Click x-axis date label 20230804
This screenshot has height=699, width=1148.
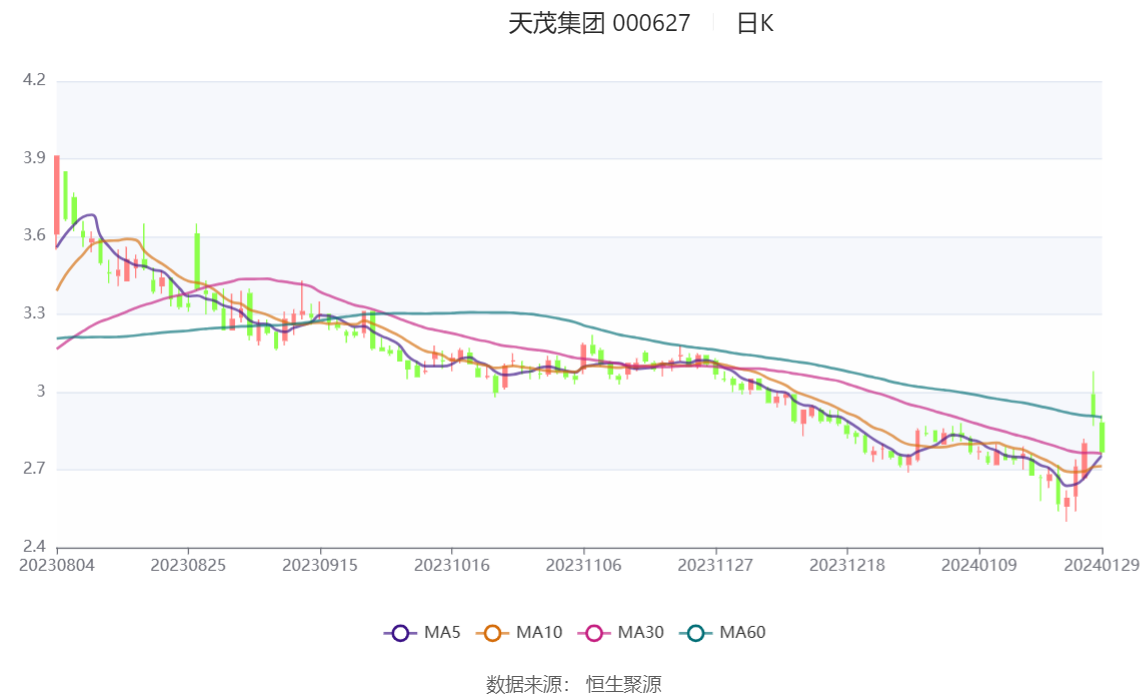[56, 565]
